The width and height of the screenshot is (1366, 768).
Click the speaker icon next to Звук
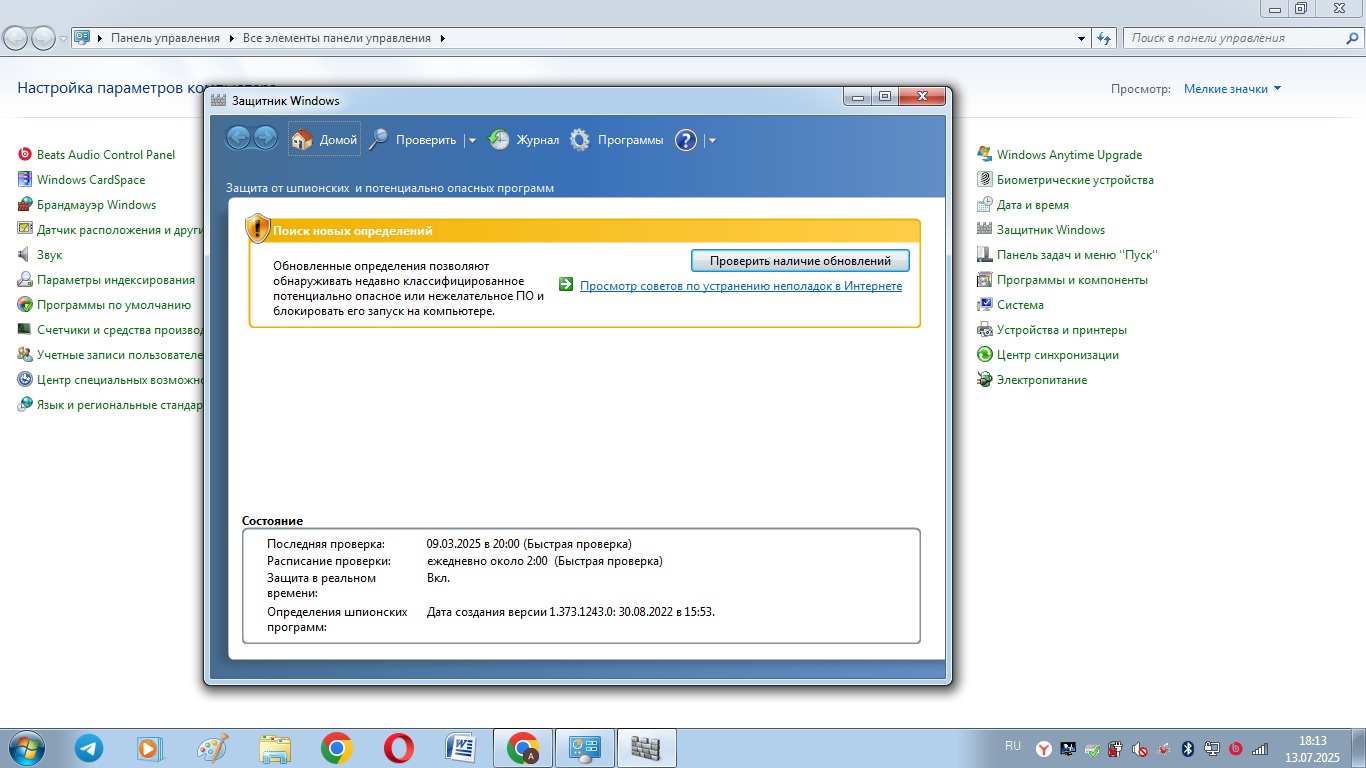coord(25,254)
